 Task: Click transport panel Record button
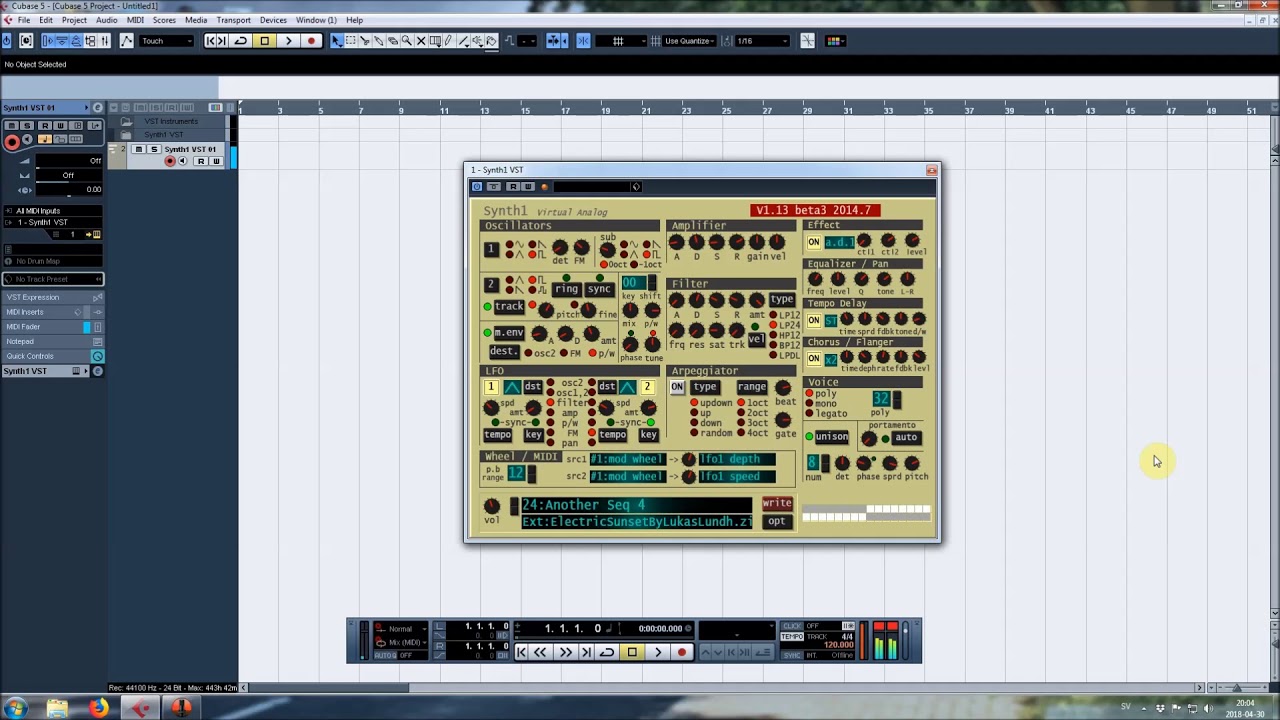click(682, 652)
